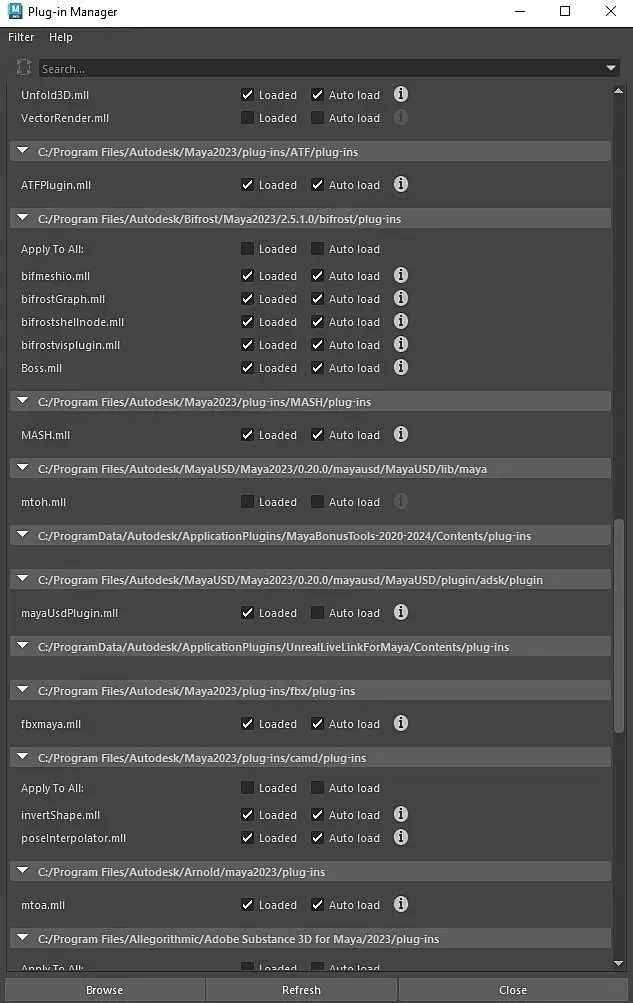
Task: Click the Browse button
Action: 104,990
